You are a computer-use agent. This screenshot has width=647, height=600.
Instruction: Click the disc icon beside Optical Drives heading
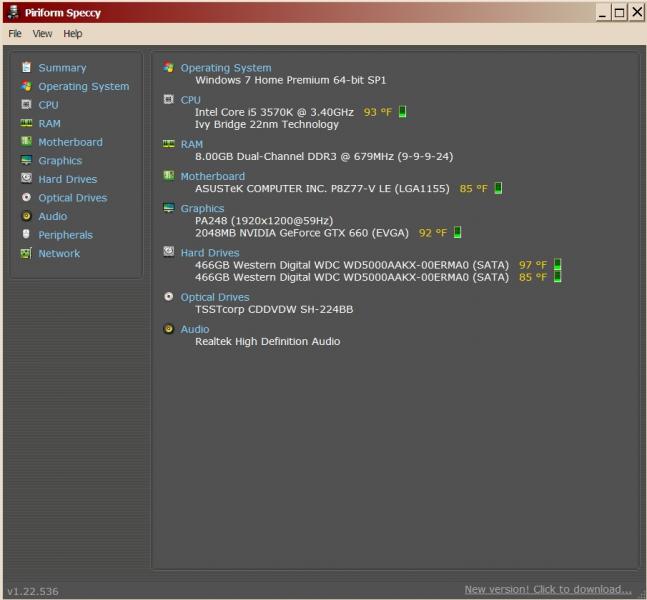point(169,296)
